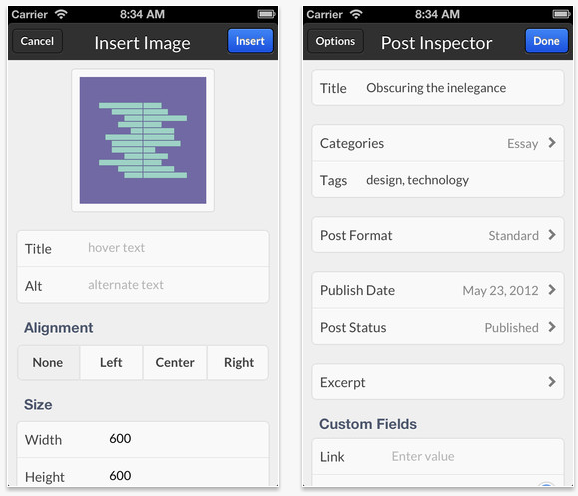Tap the battery icon on Post Inspector screen
This screenshot has height=496, width=578.
click(x=561, y=14)
